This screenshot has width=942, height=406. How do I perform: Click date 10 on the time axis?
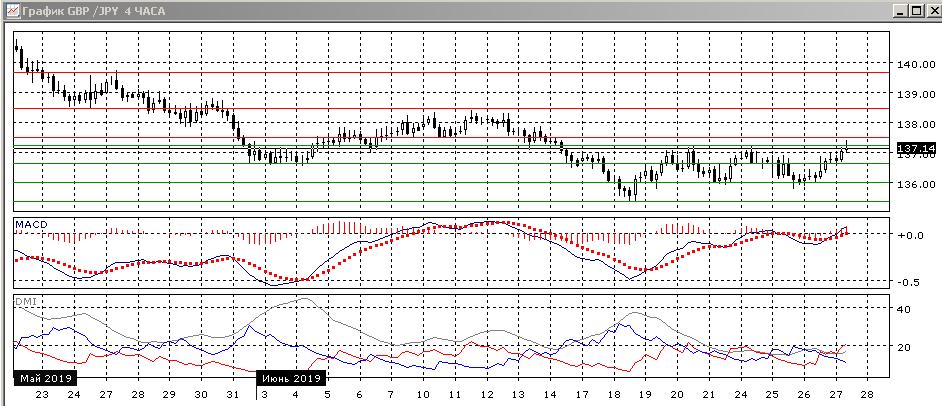[423, 395]
